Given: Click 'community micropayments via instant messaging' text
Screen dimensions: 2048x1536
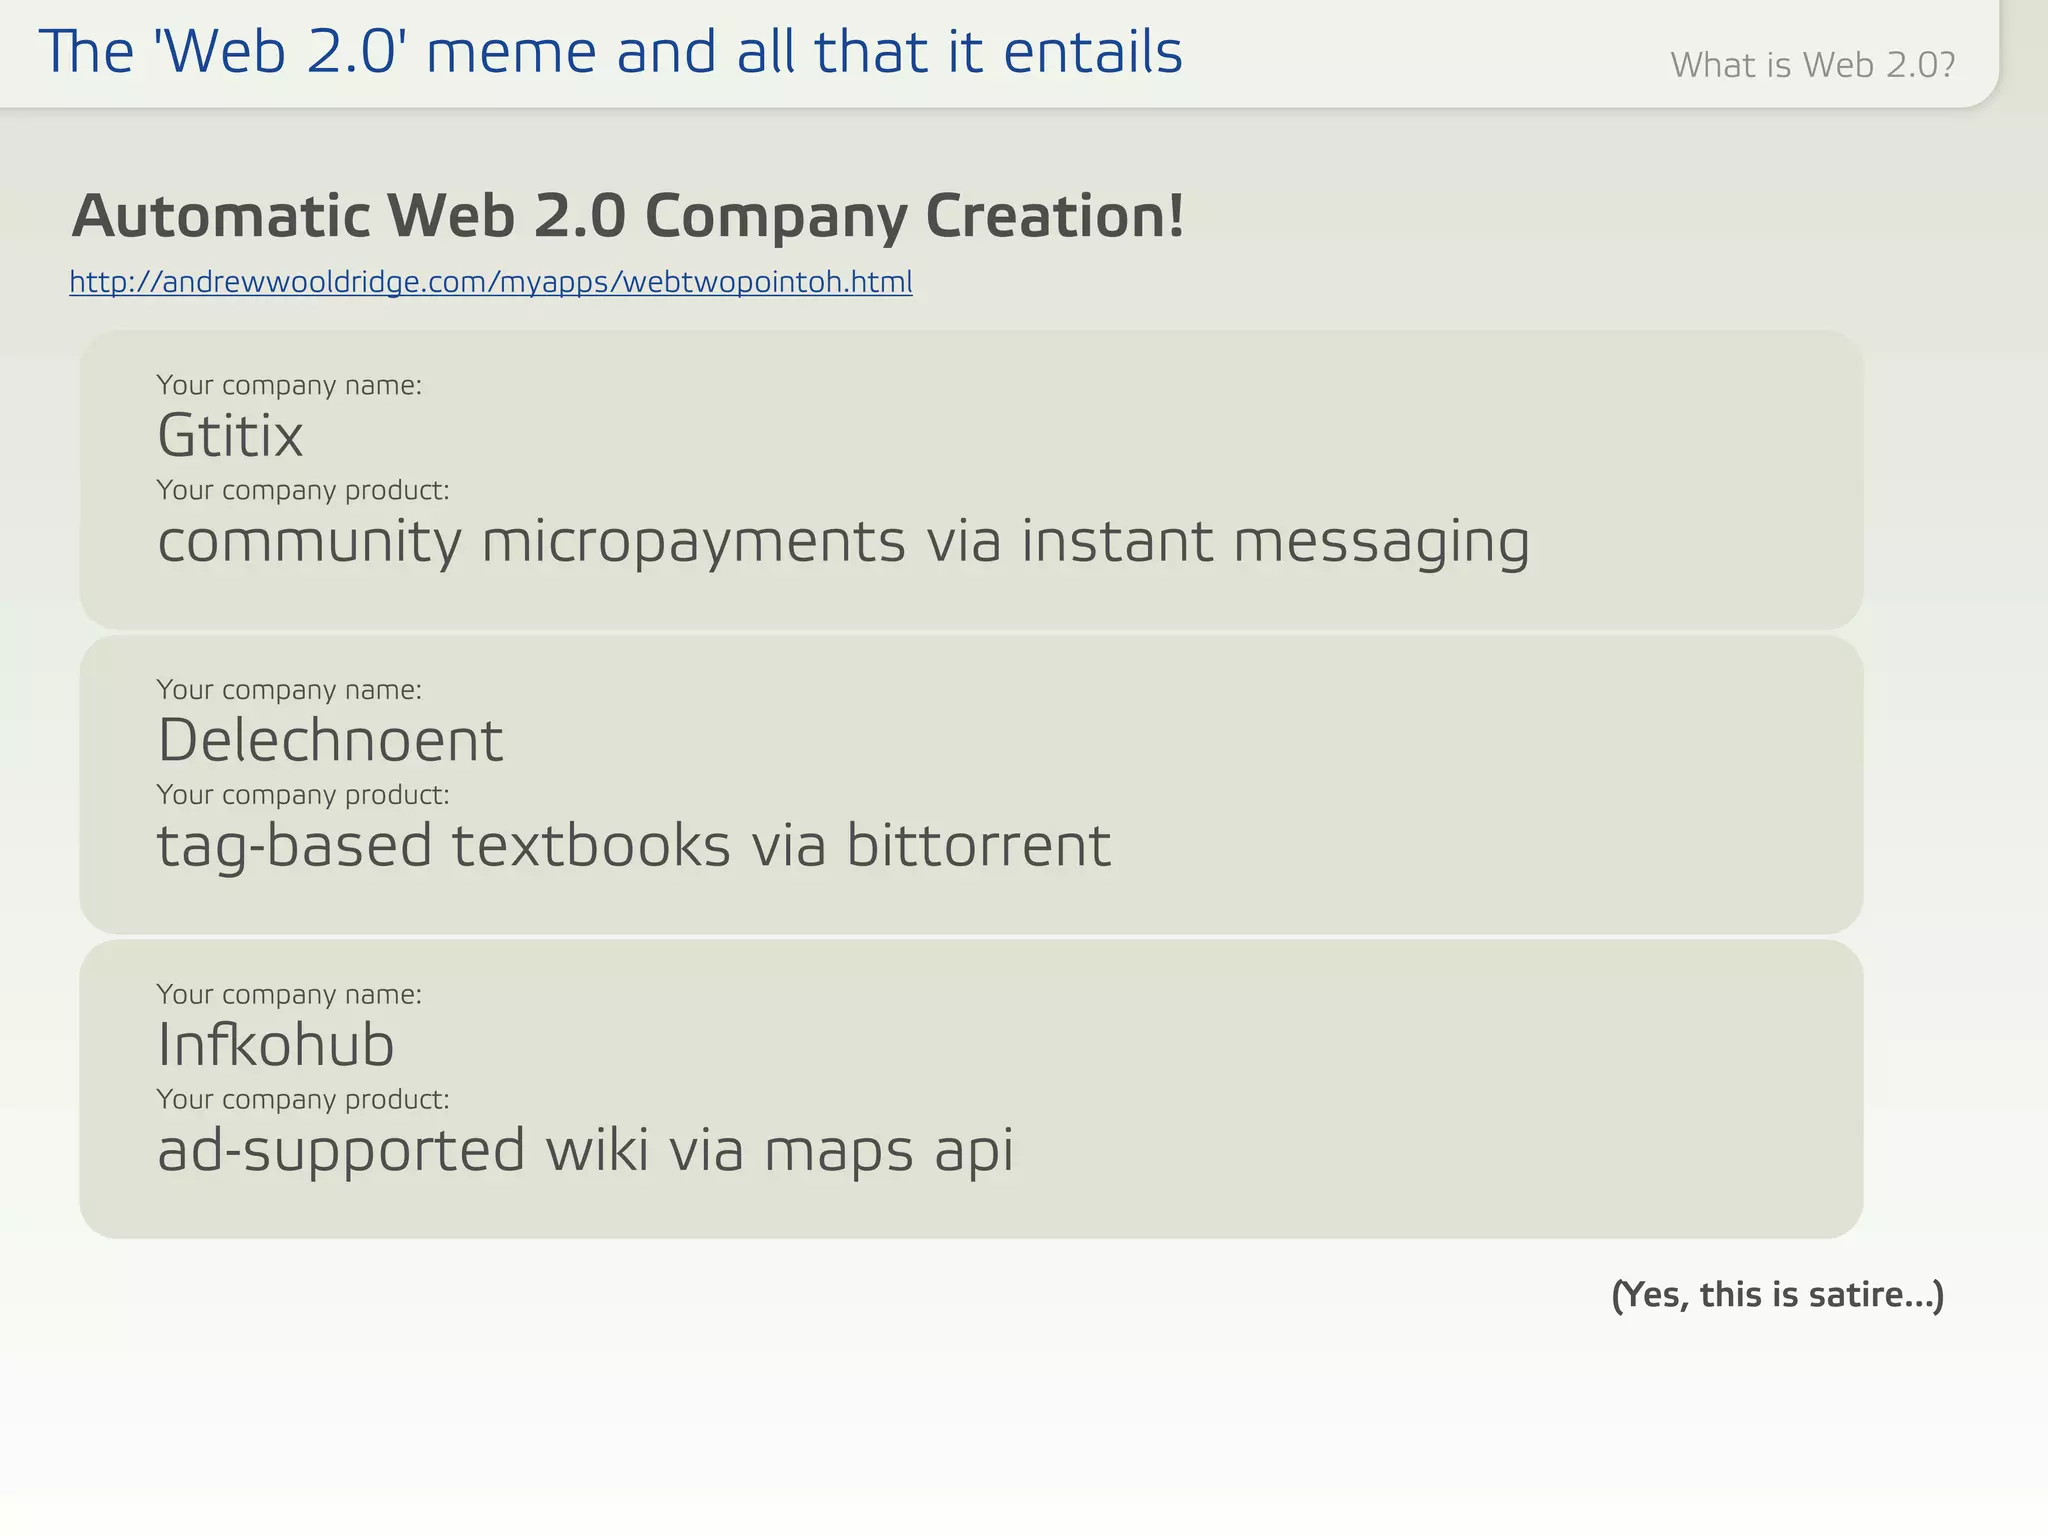Looking at the screenshot, I should click(844, 542).
